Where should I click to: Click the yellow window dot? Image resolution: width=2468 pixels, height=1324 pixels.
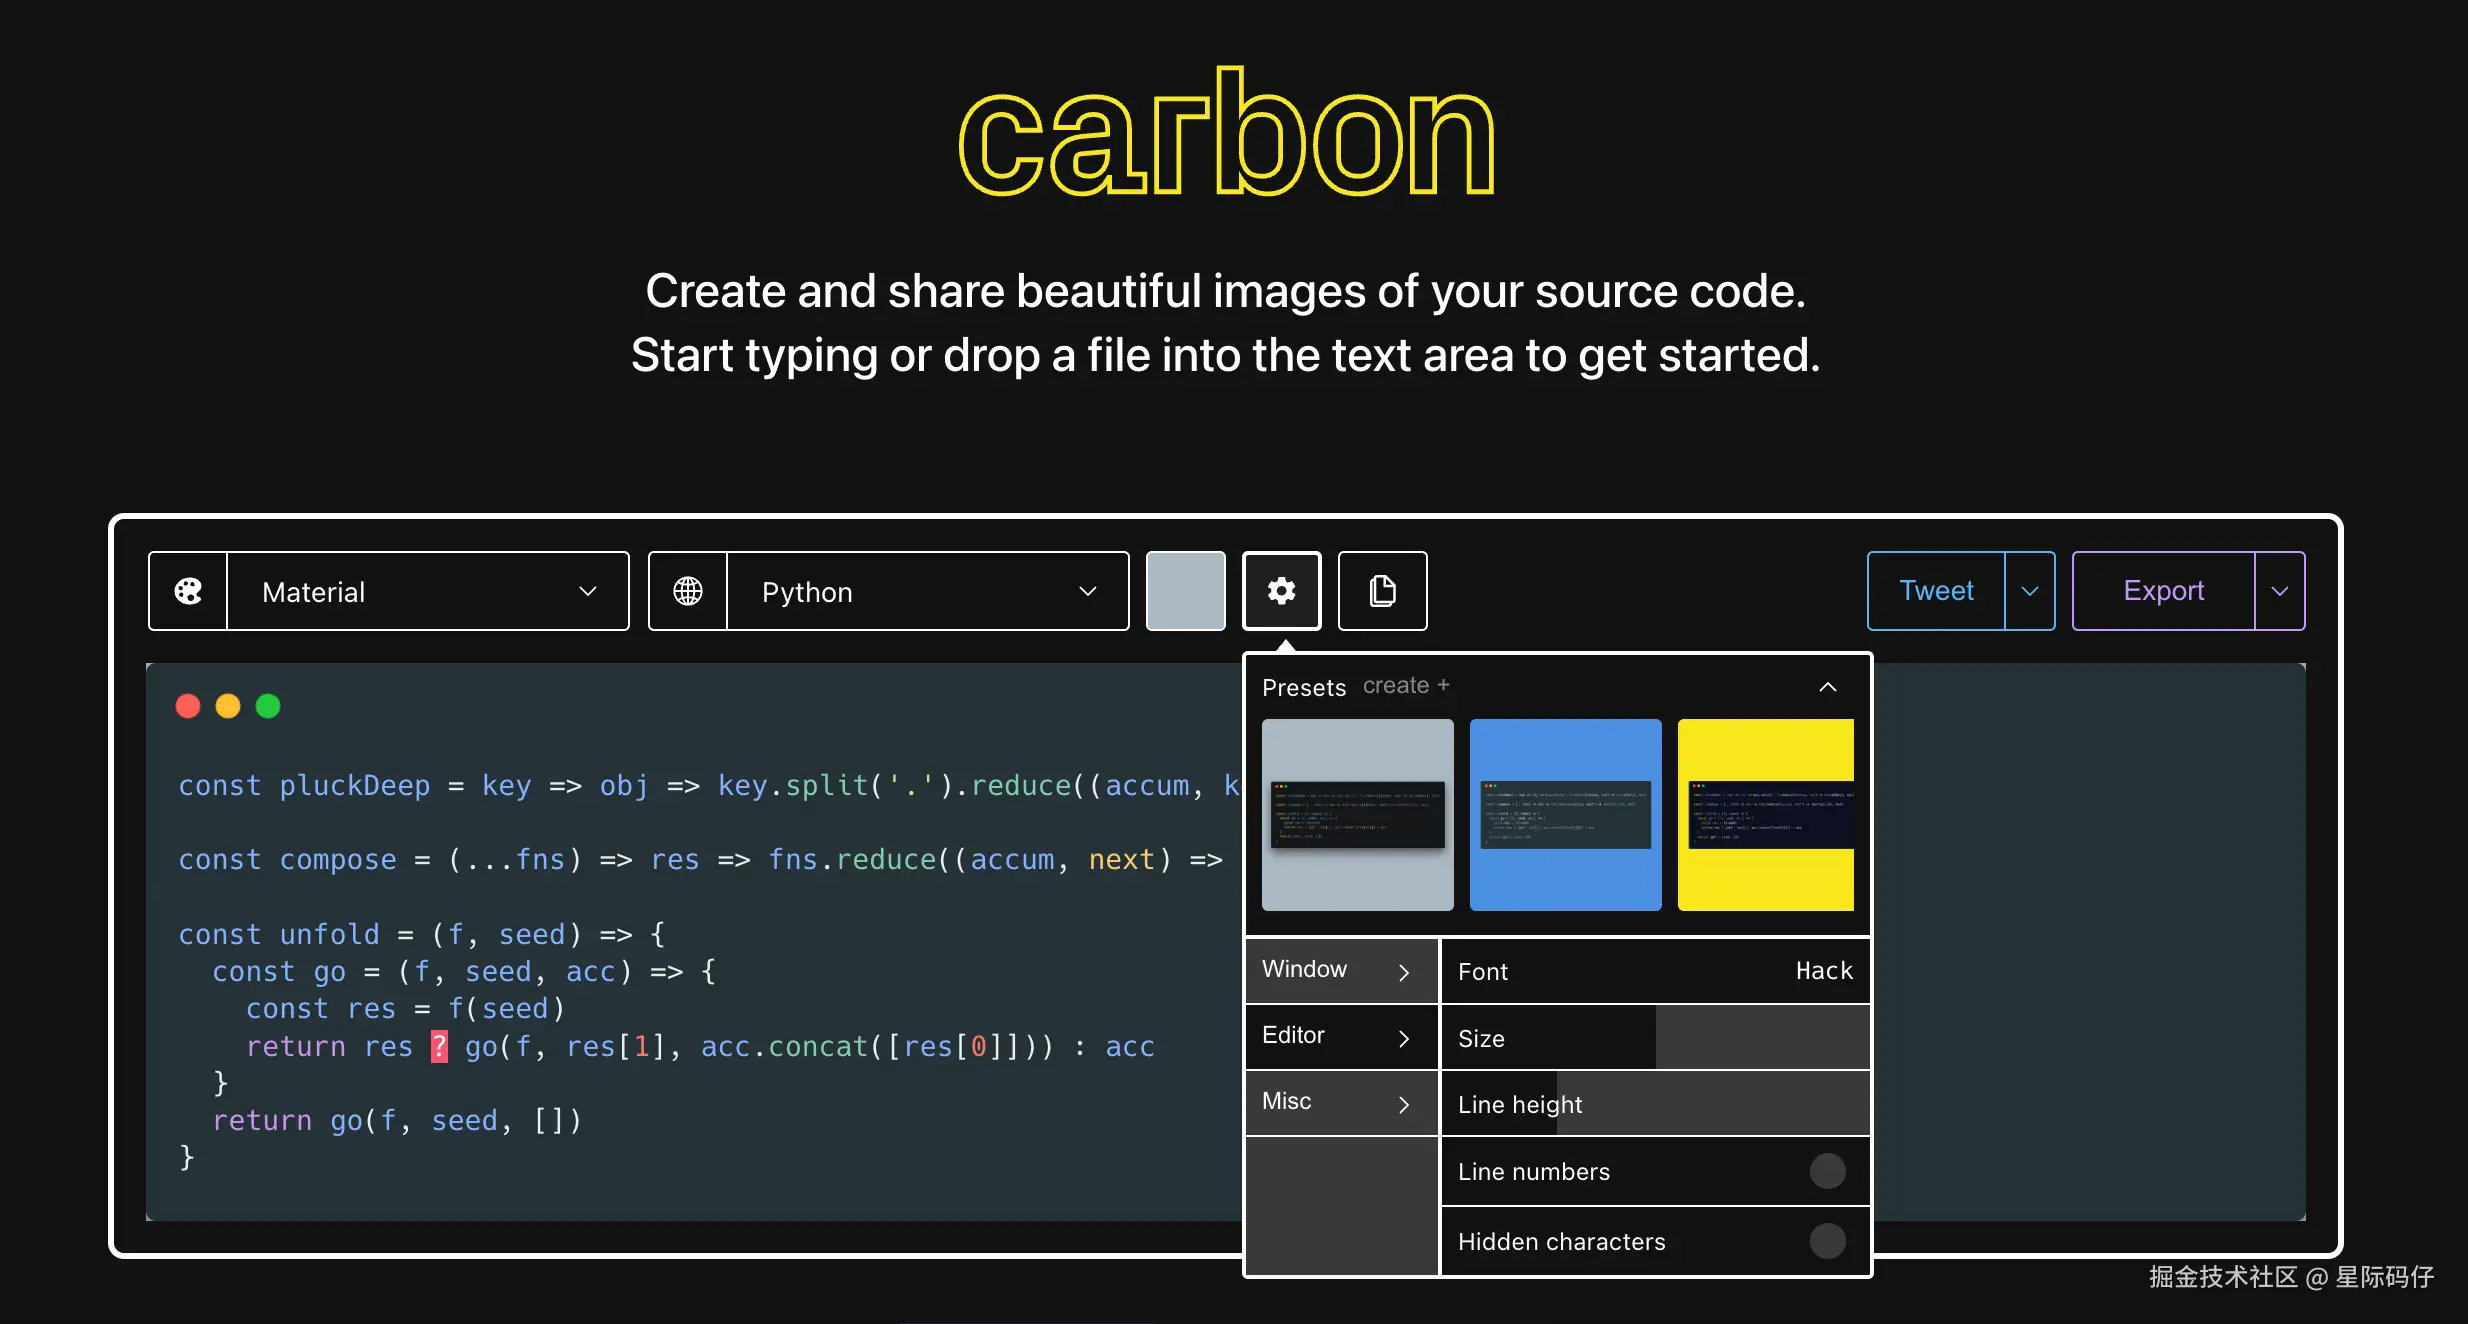tap(228, 706)
